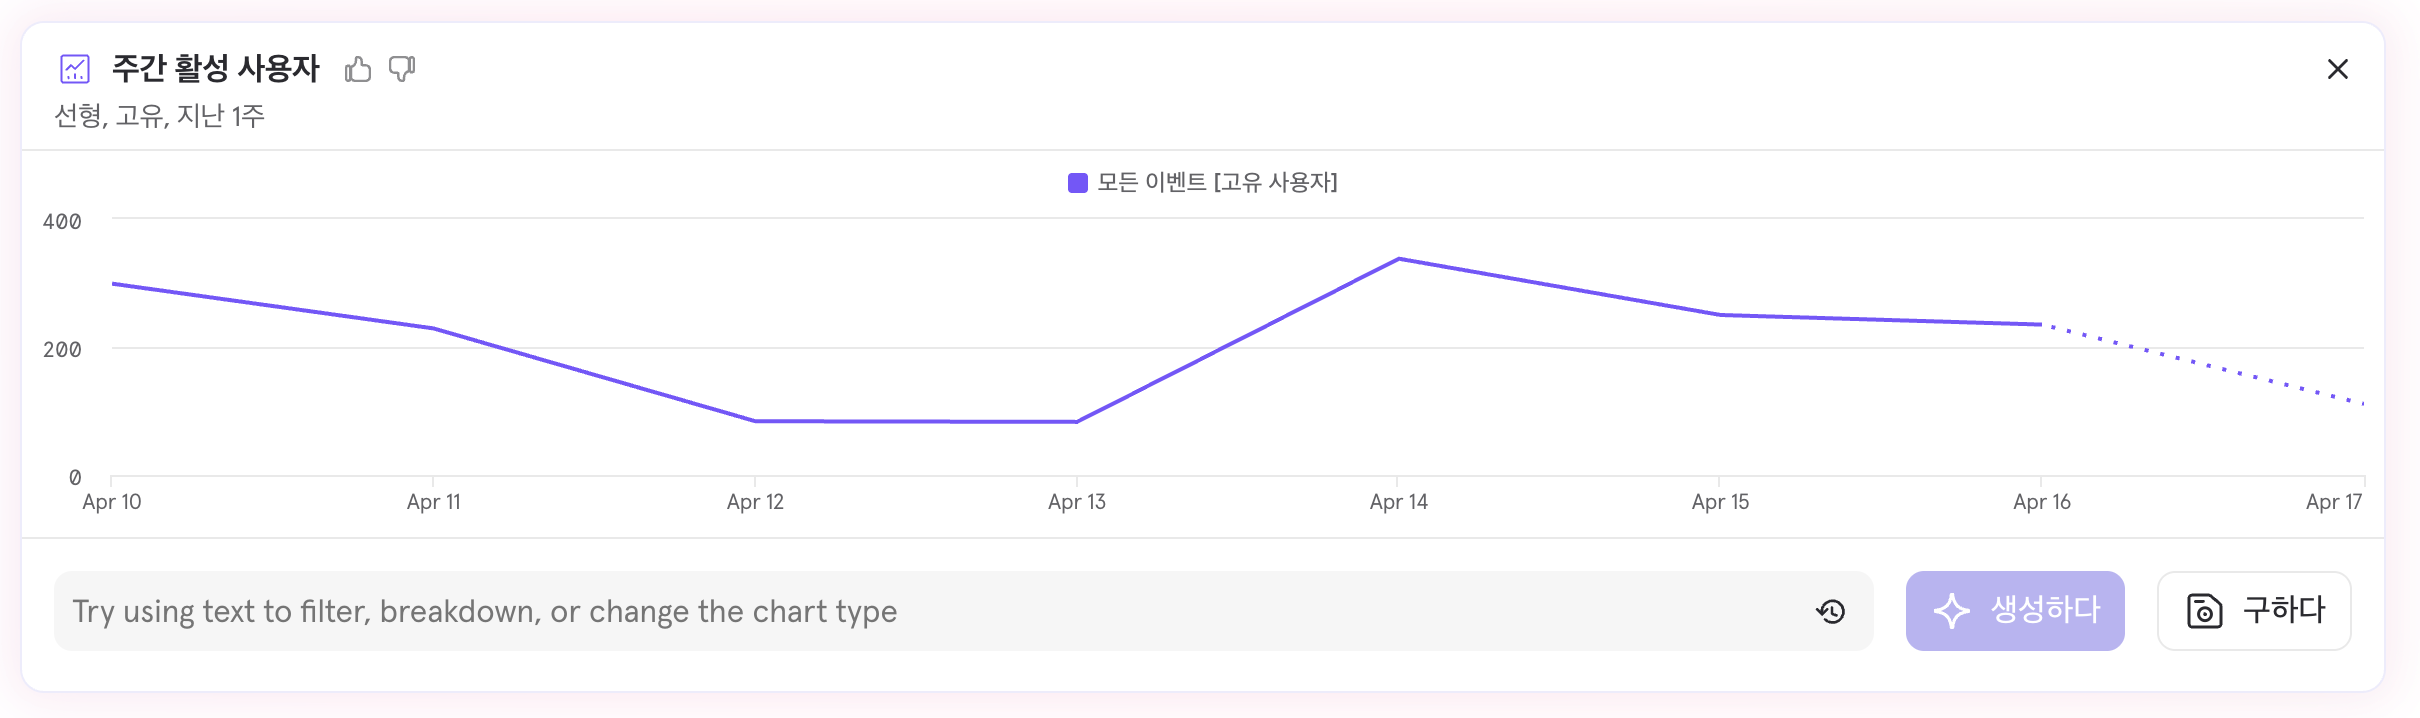Screen dimensions: 2420x718
Task: Toggle the 모든 이벤트 [고유 사용자] legend label
Action: pos(1217,182)
